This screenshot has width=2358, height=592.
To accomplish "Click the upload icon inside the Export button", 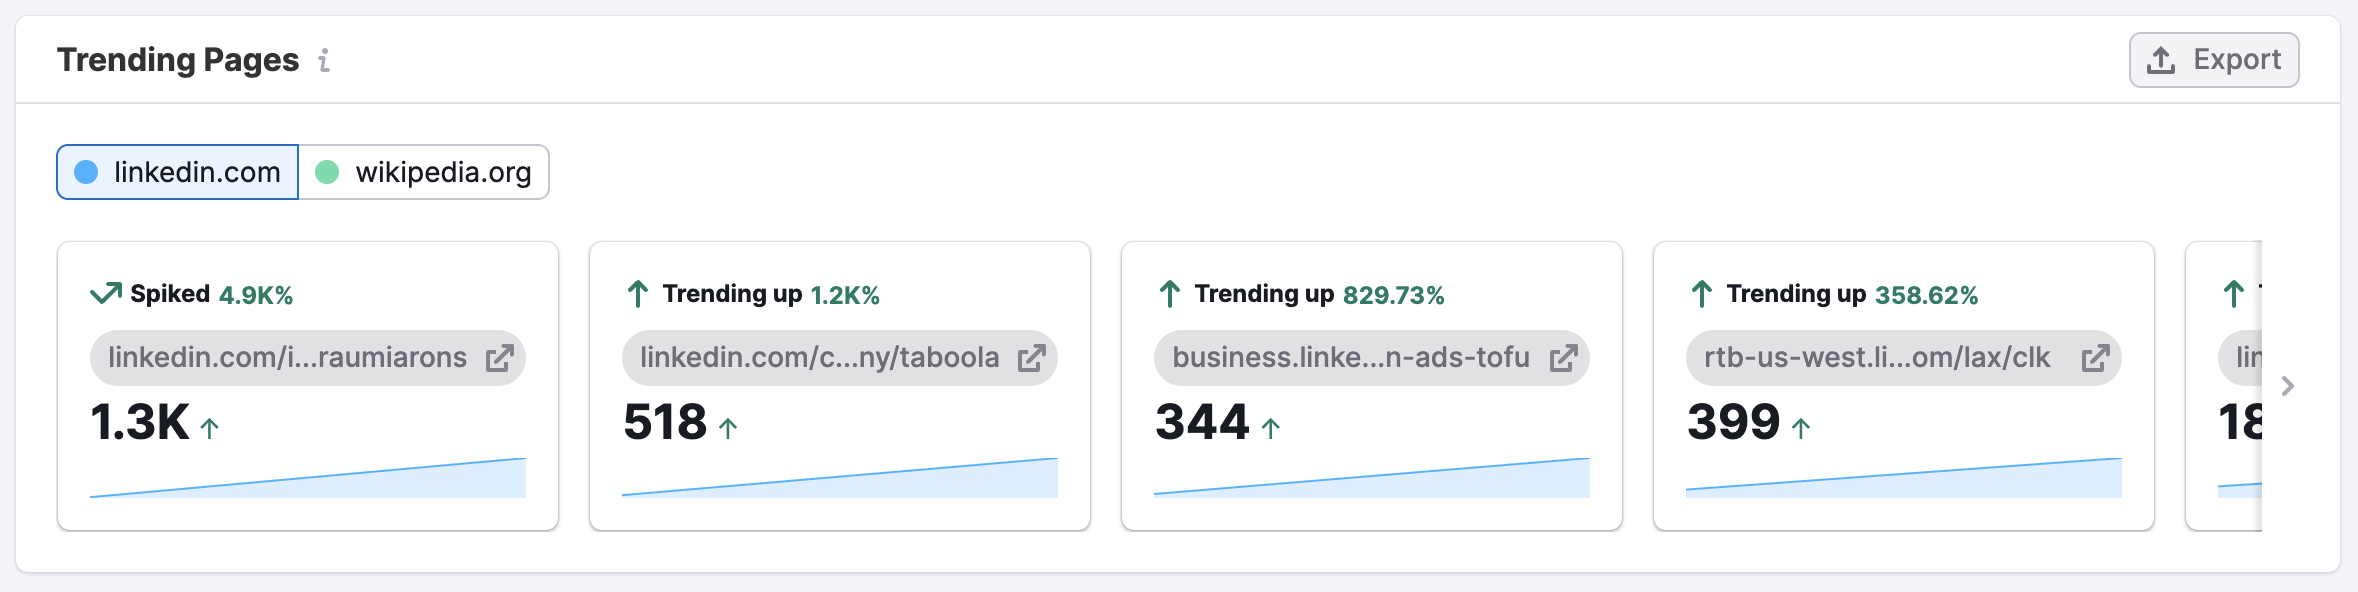I will (x=2160, y=59).
